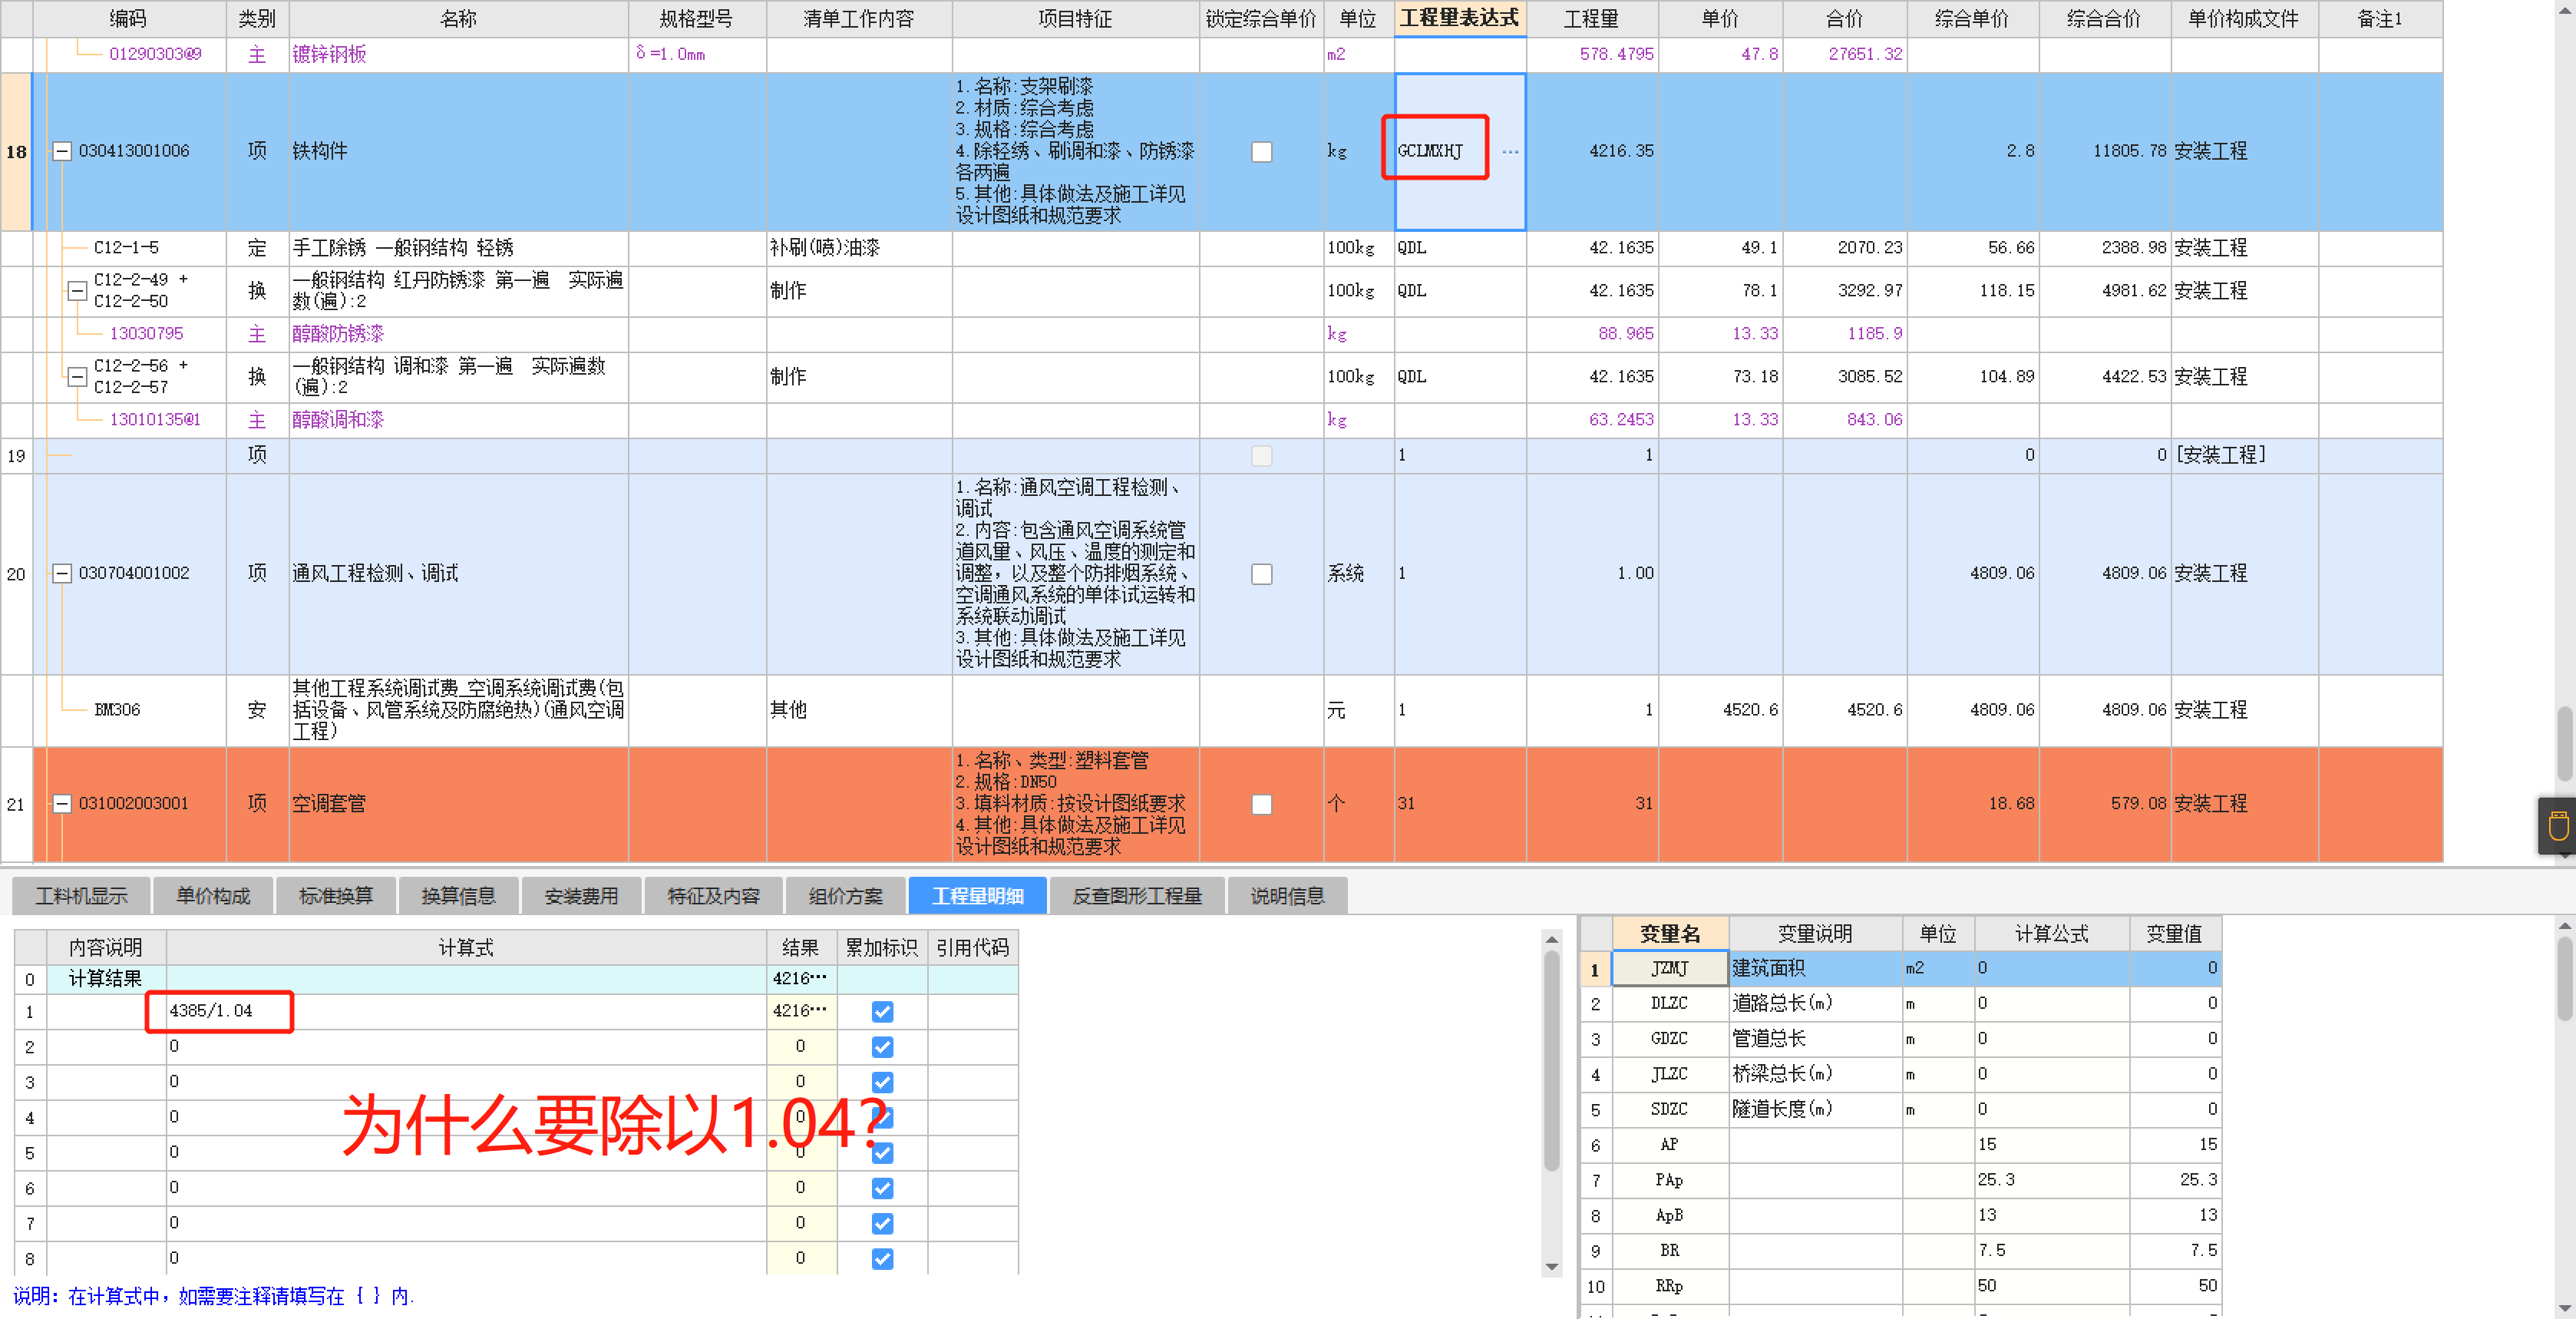Screen dimensions: 2576x1319
Task: Click the variable table scrollbar thumb
Action: [2565, 978]
